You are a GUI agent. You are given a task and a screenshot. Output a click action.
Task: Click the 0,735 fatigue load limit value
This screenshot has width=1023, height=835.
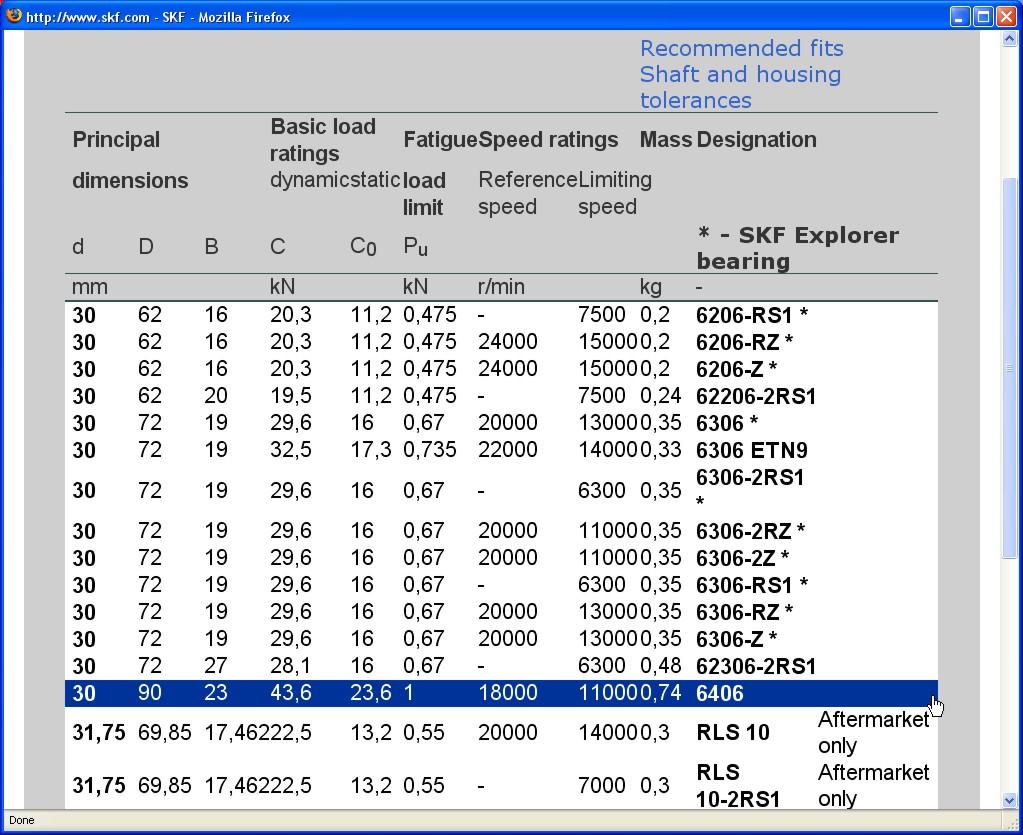click(430, 450)
